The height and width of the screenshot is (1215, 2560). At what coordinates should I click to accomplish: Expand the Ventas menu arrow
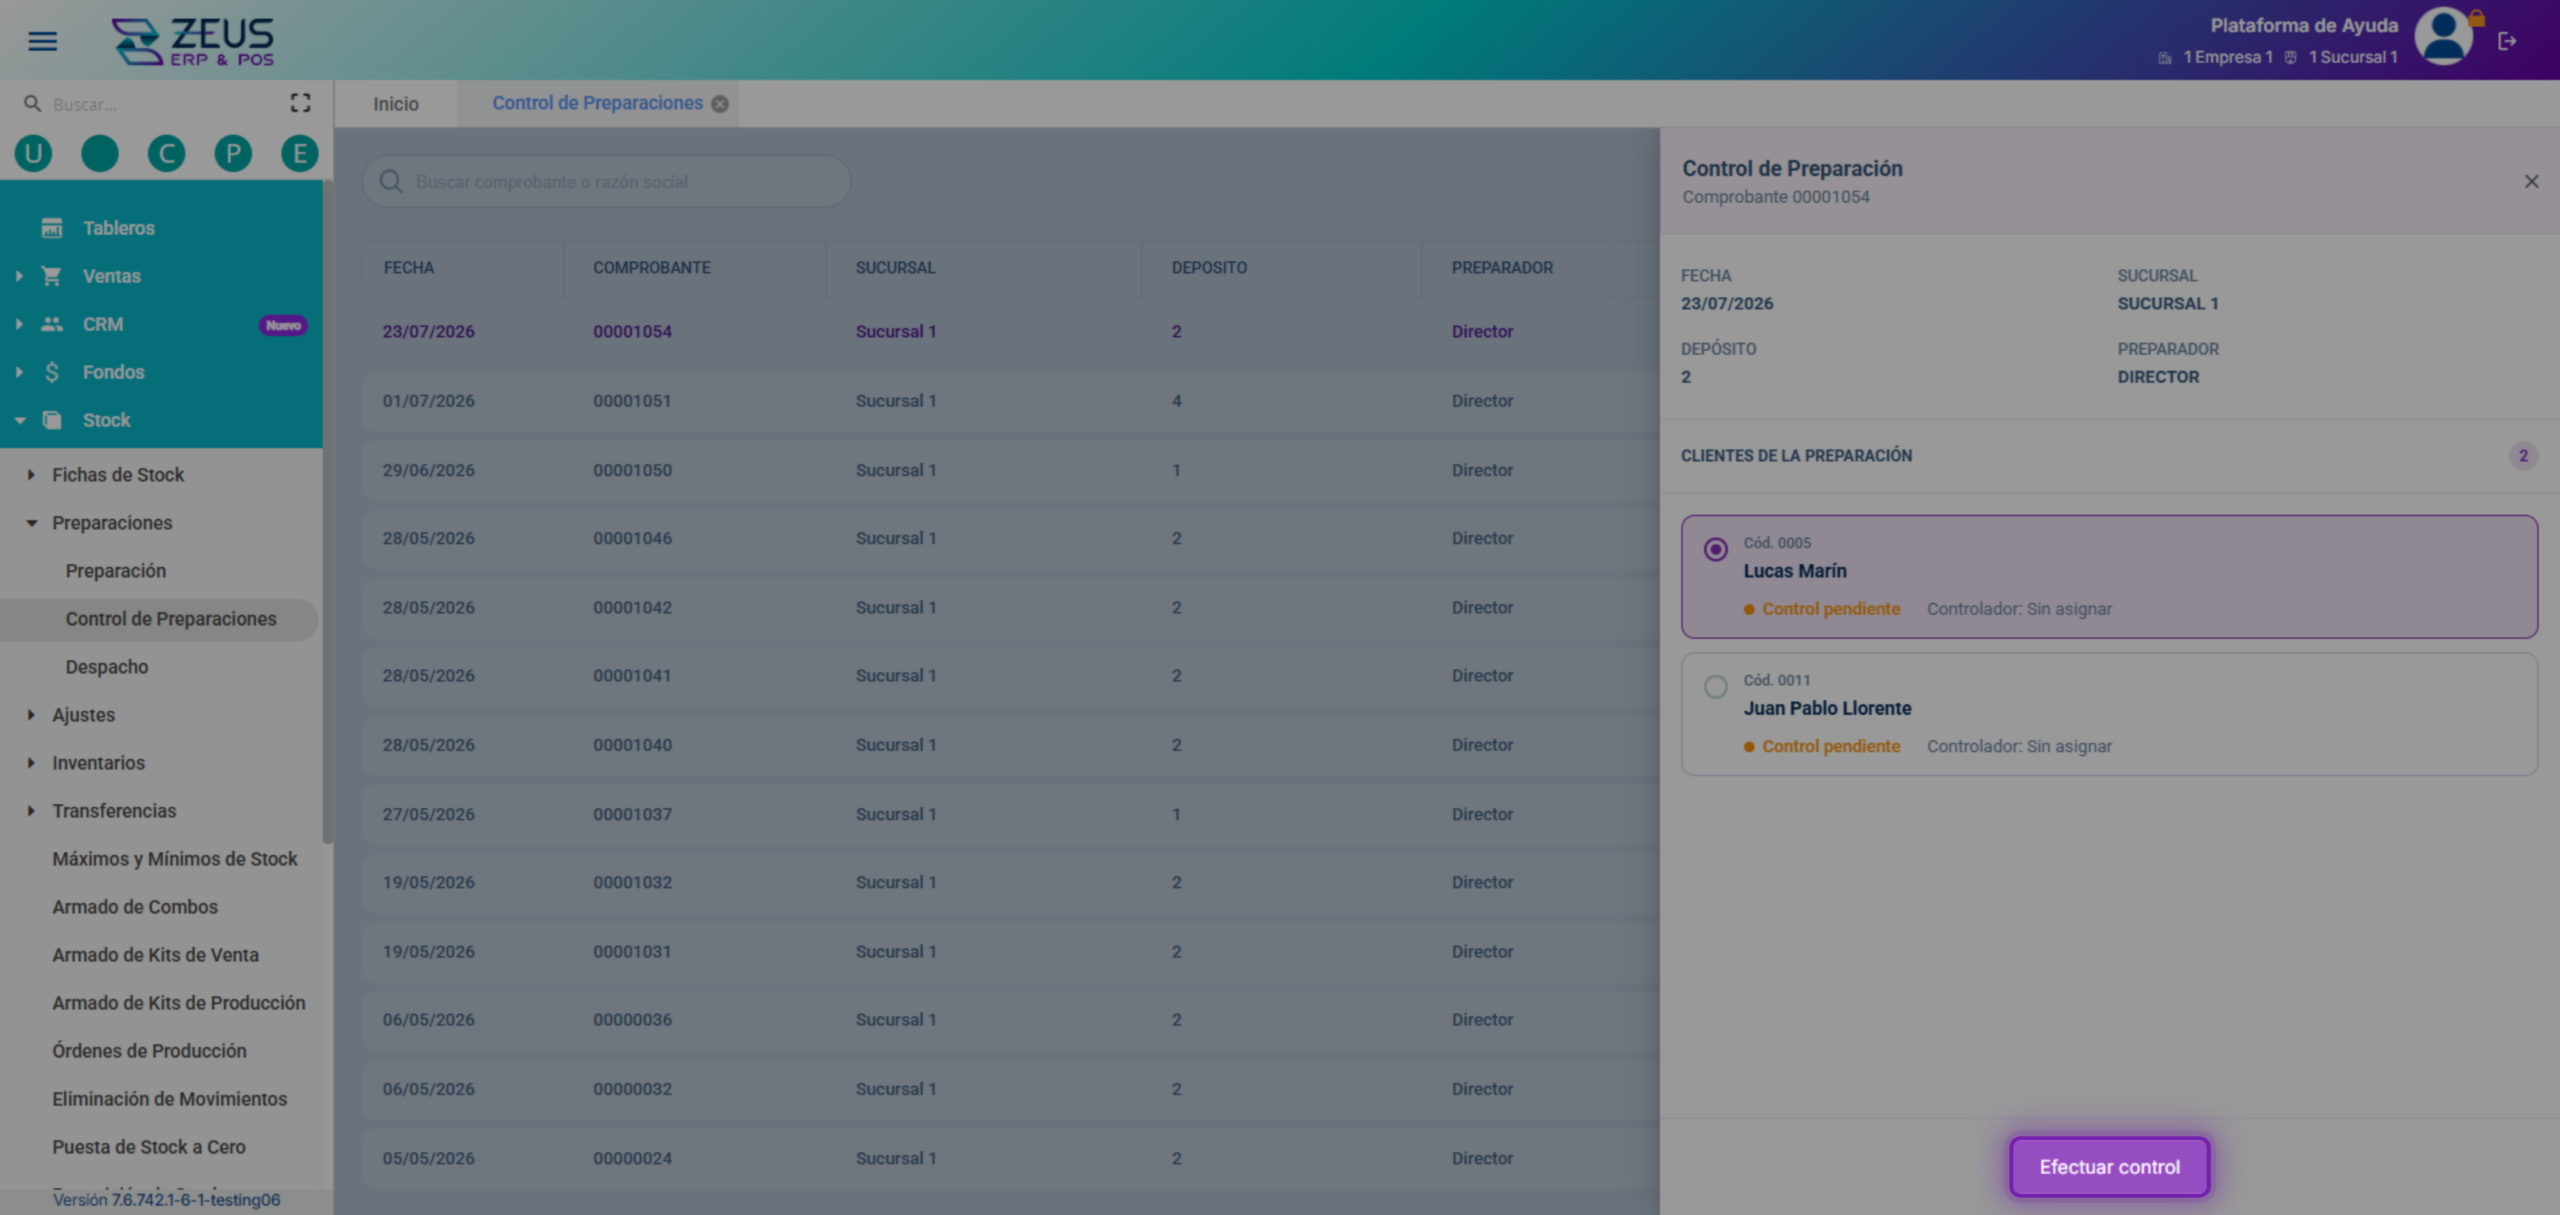19,276
